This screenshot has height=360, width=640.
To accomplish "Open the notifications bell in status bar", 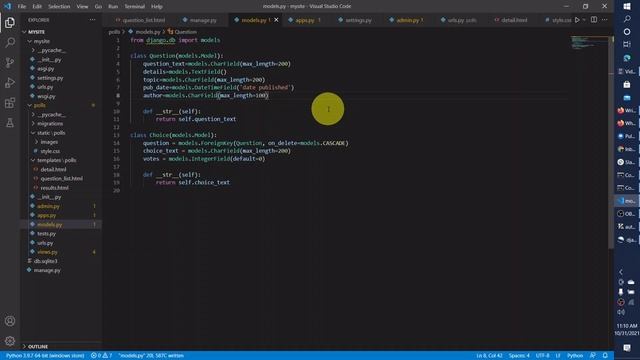I will [605, 356].
